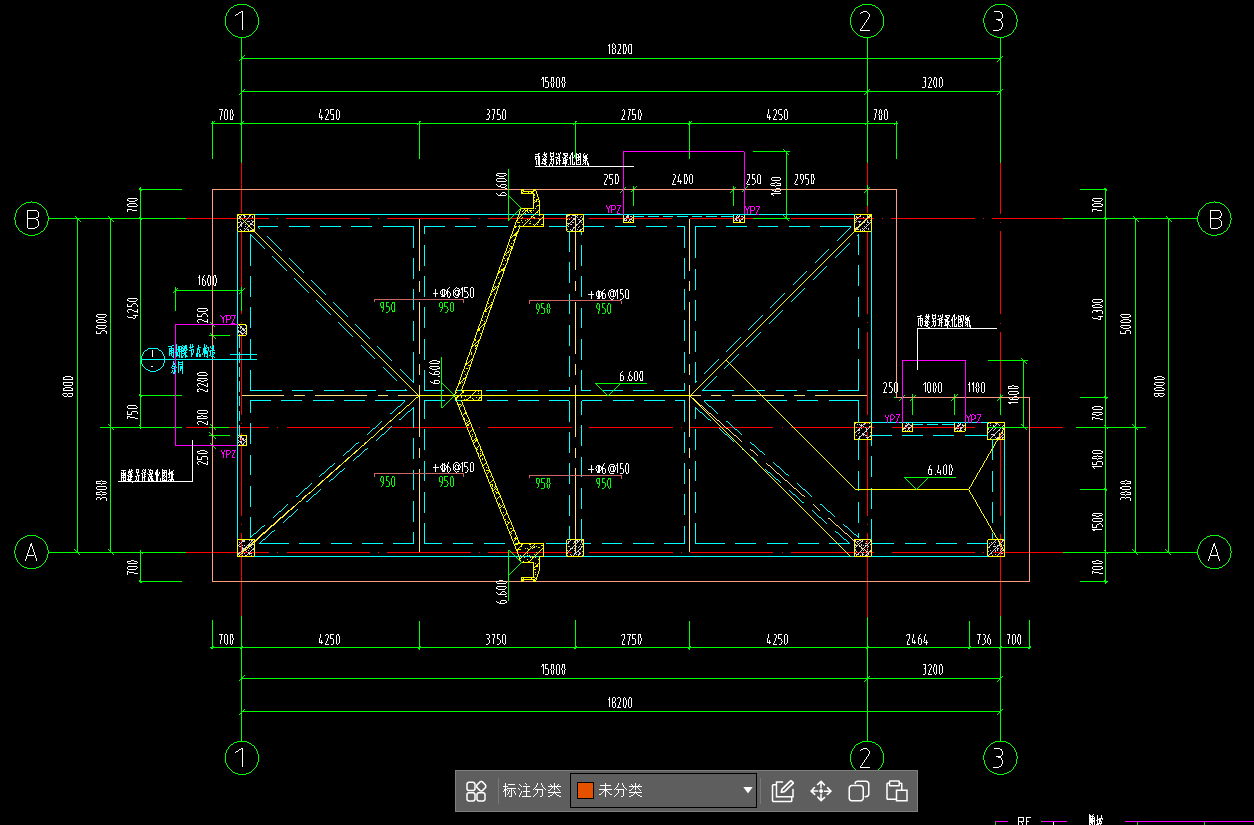
Task: Click axis bubble A on the right side
Action: pyautogui.click(x=1214, y=552)
